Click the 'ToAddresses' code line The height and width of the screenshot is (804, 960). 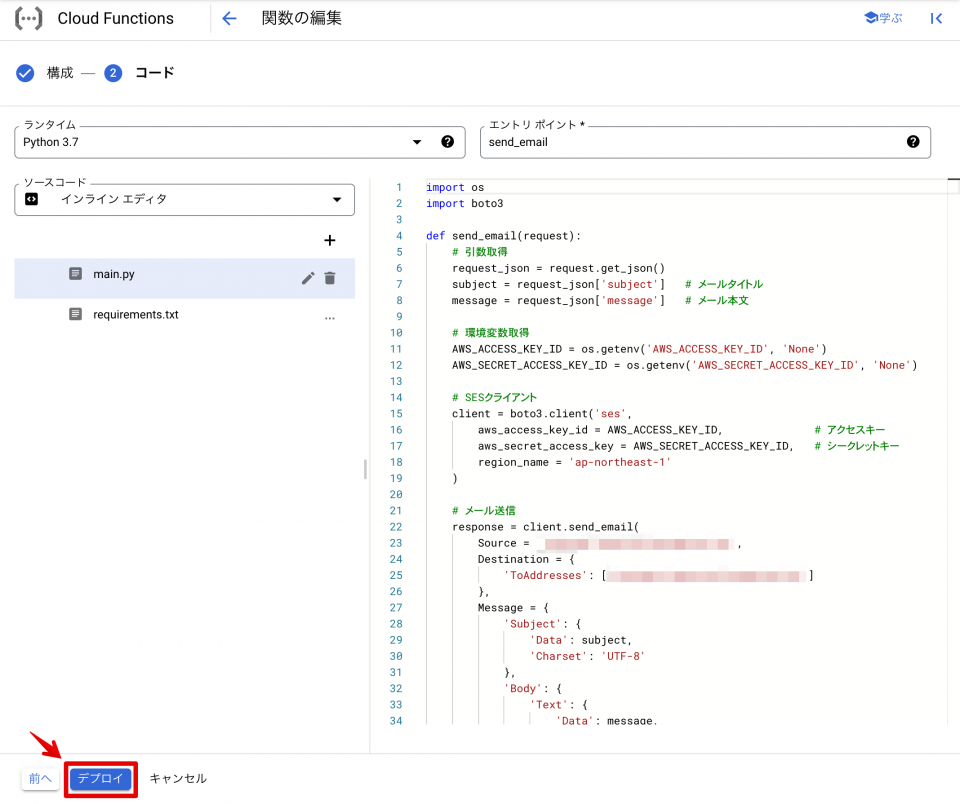click(x=658, y=576)
